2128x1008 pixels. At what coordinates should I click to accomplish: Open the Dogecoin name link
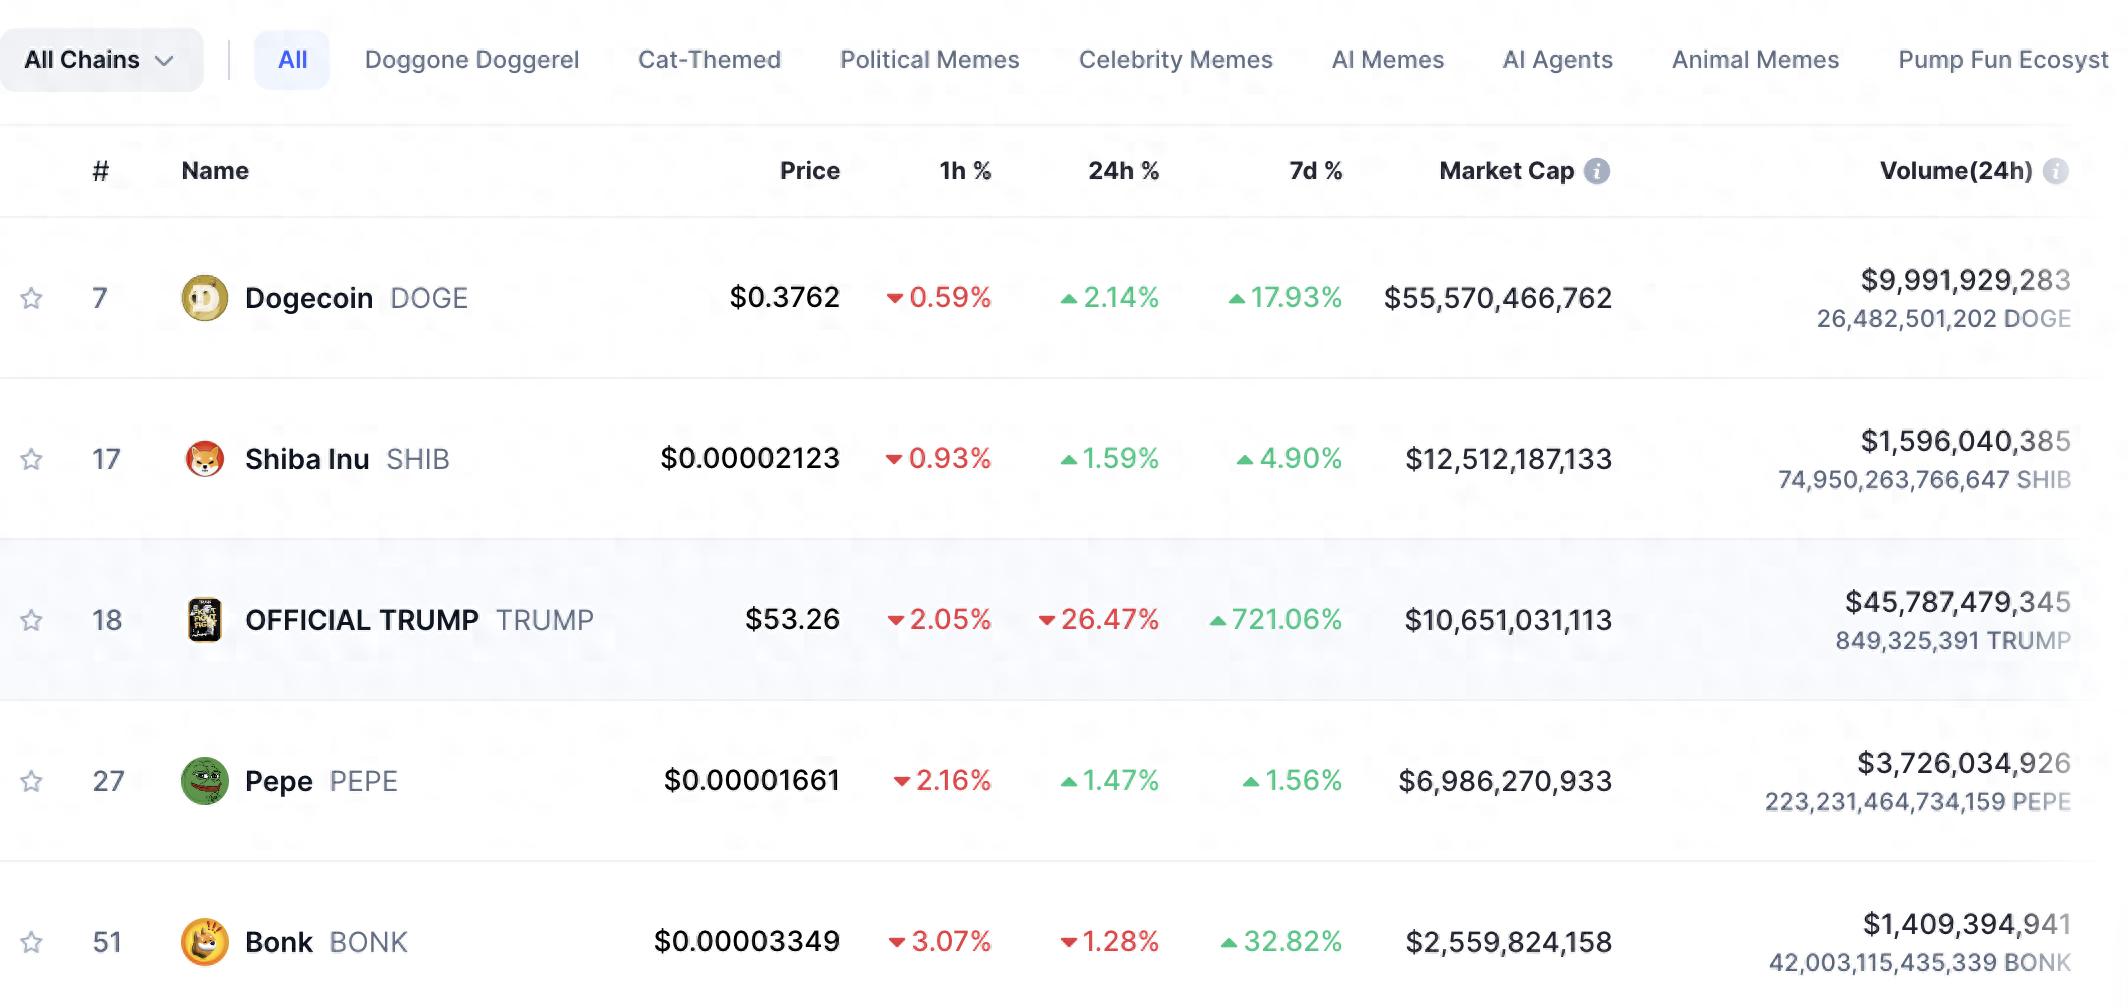(309, 298)
